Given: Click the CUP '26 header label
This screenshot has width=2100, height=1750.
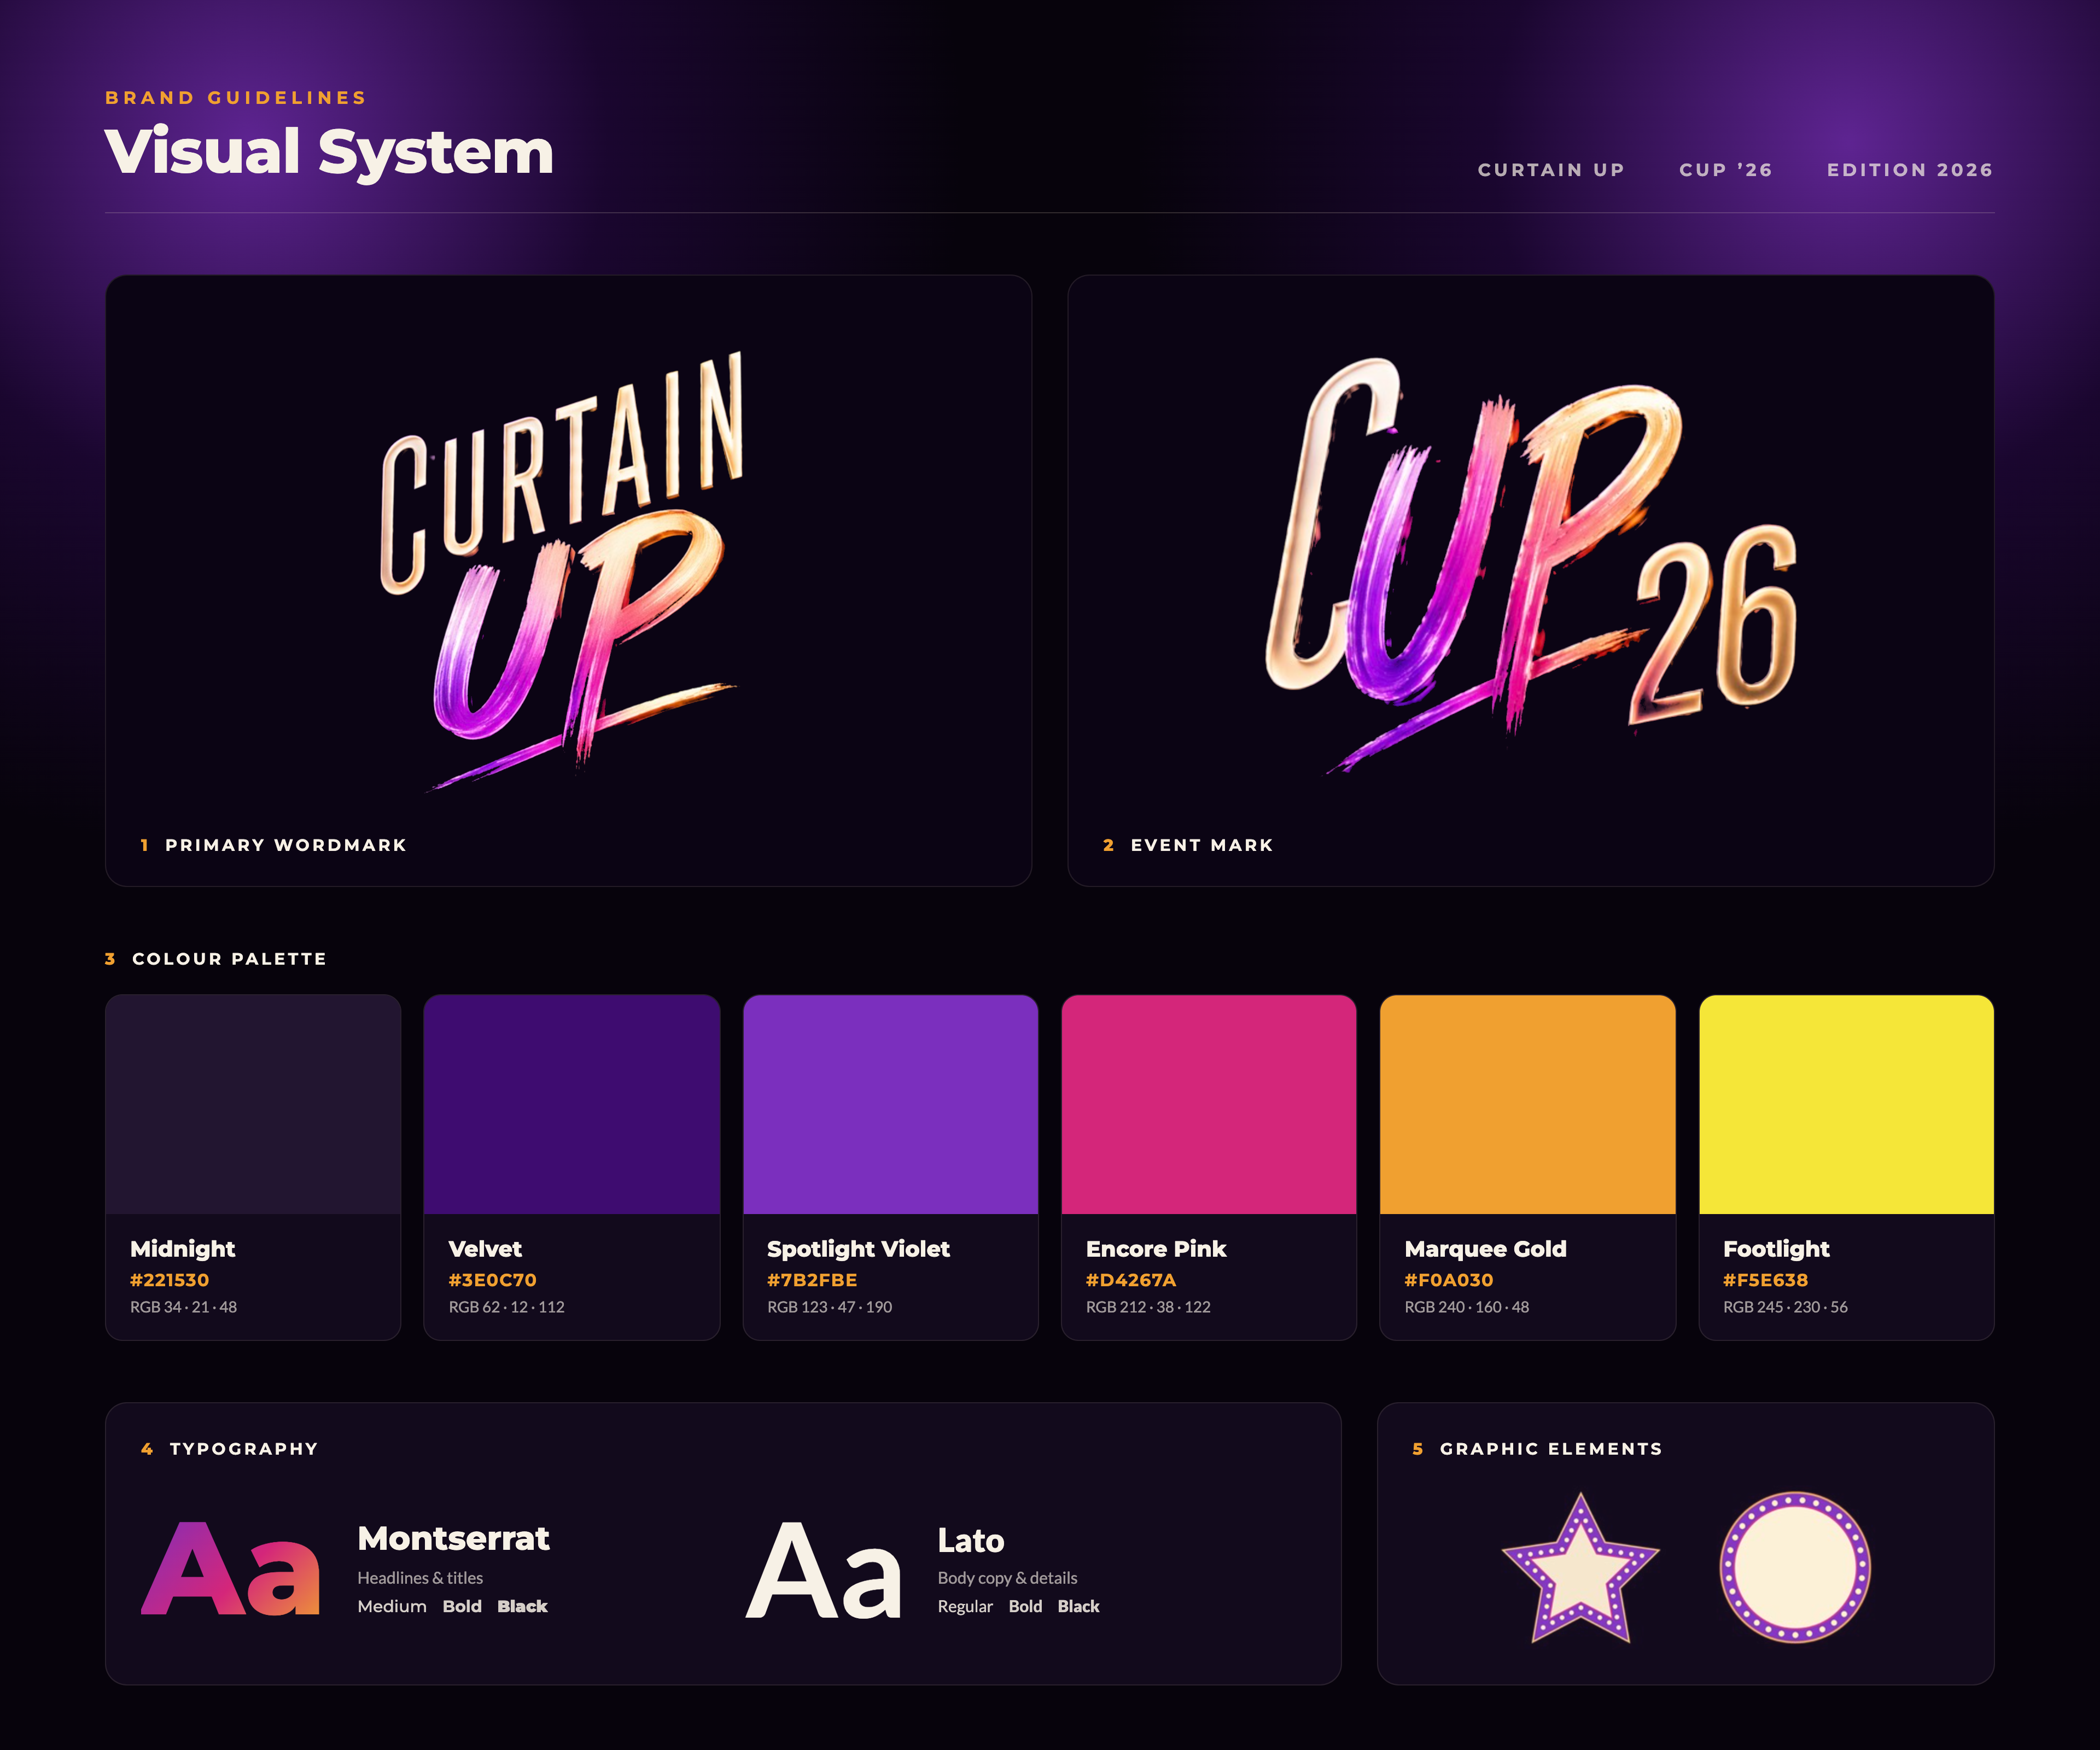Looking at the screenshot, I should (1726, 170).
